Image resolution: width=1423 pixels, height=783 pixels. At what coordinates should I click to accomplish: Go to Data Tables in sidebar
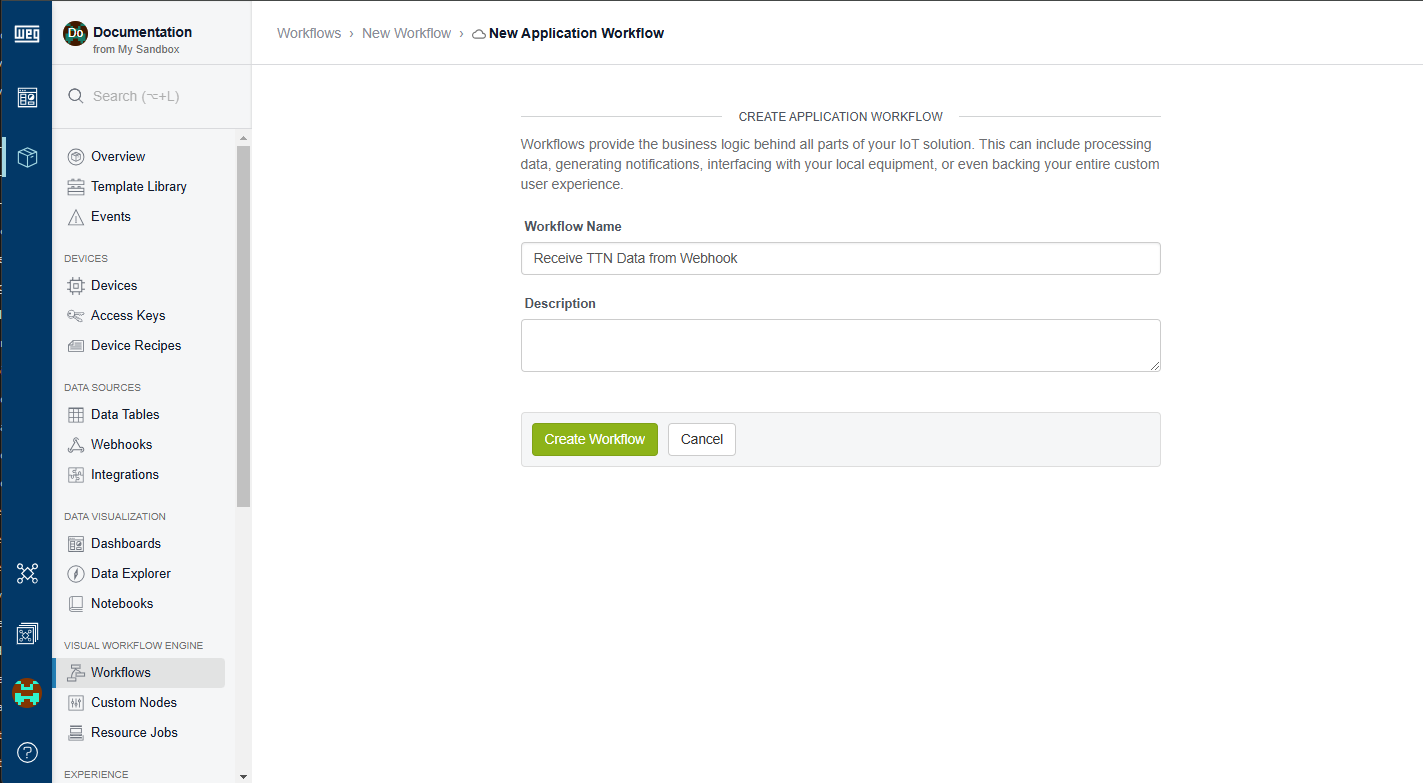124,414
